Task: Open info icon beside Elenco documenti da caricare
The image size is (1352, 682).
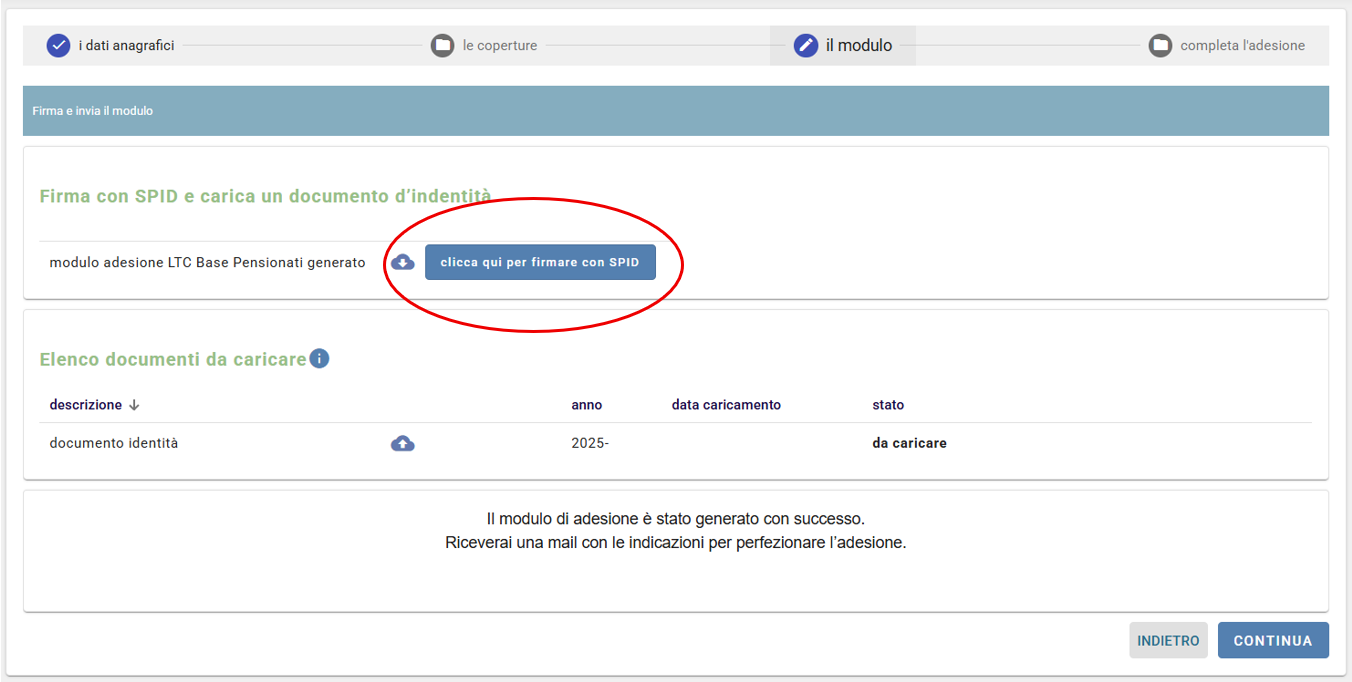Action: point(319,358)
